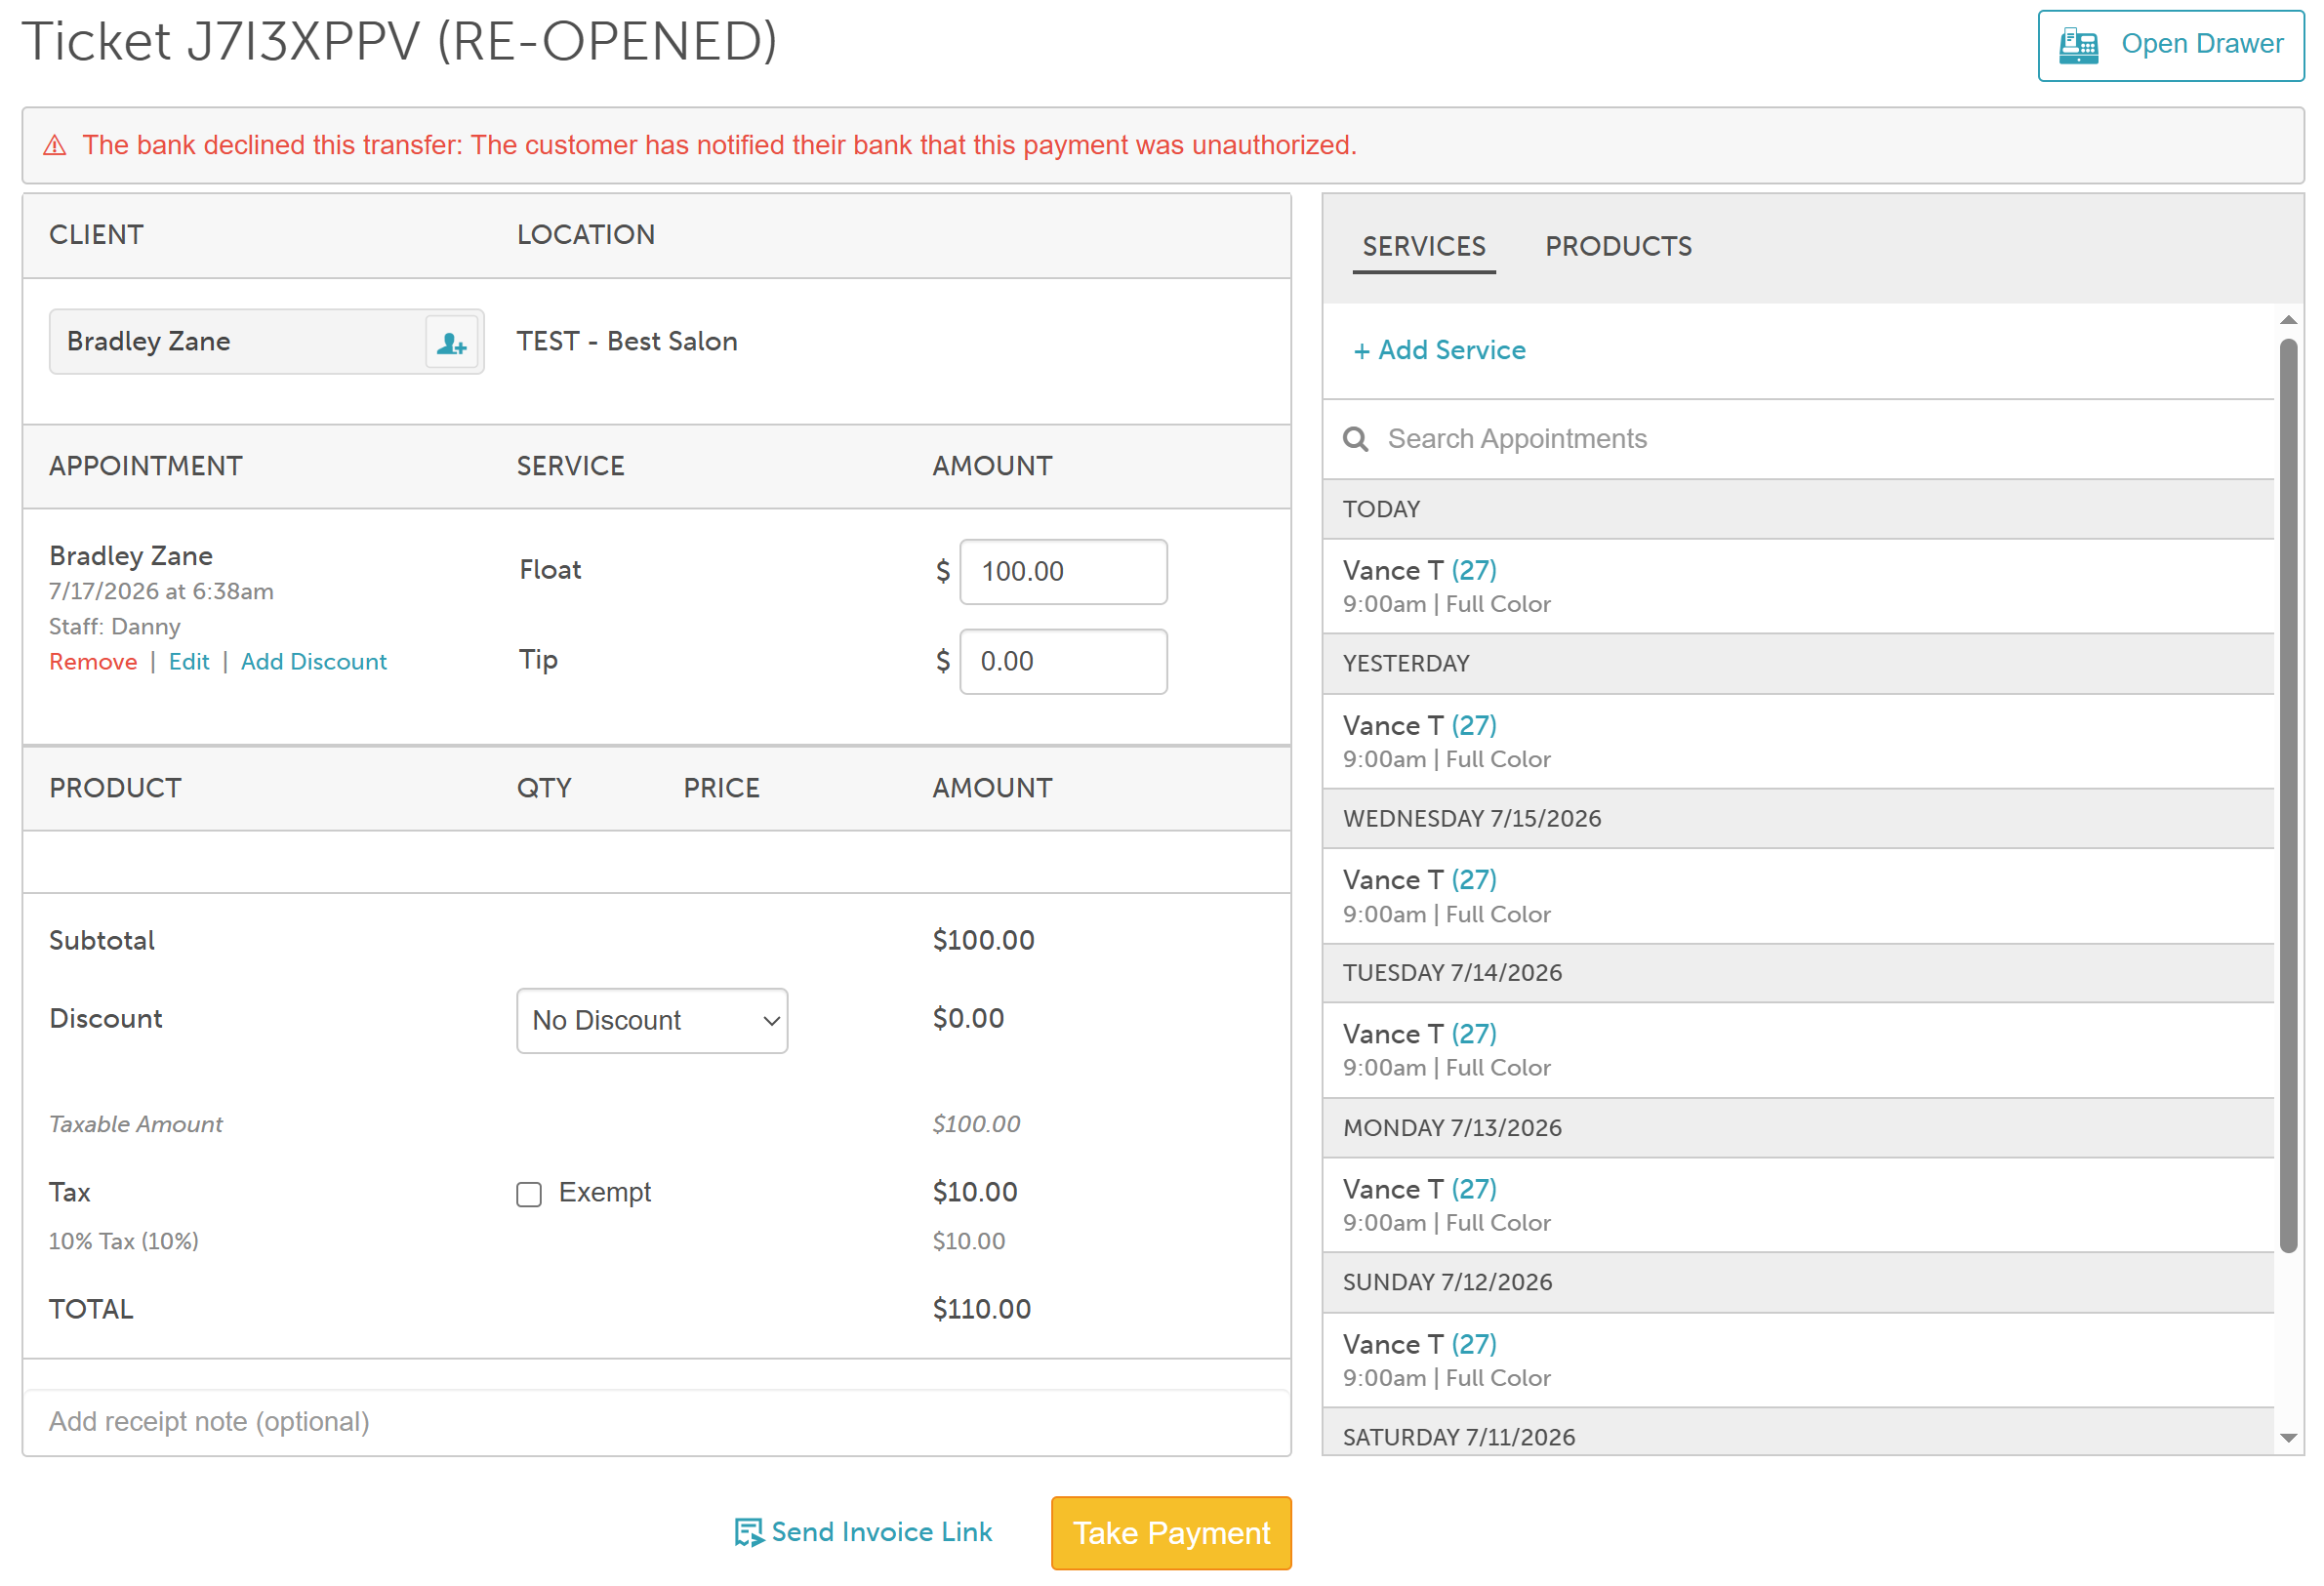This screenshot has height=1586, width=2324.
Task: Switch to the Products tab
Action: [x=1618, y=247]
